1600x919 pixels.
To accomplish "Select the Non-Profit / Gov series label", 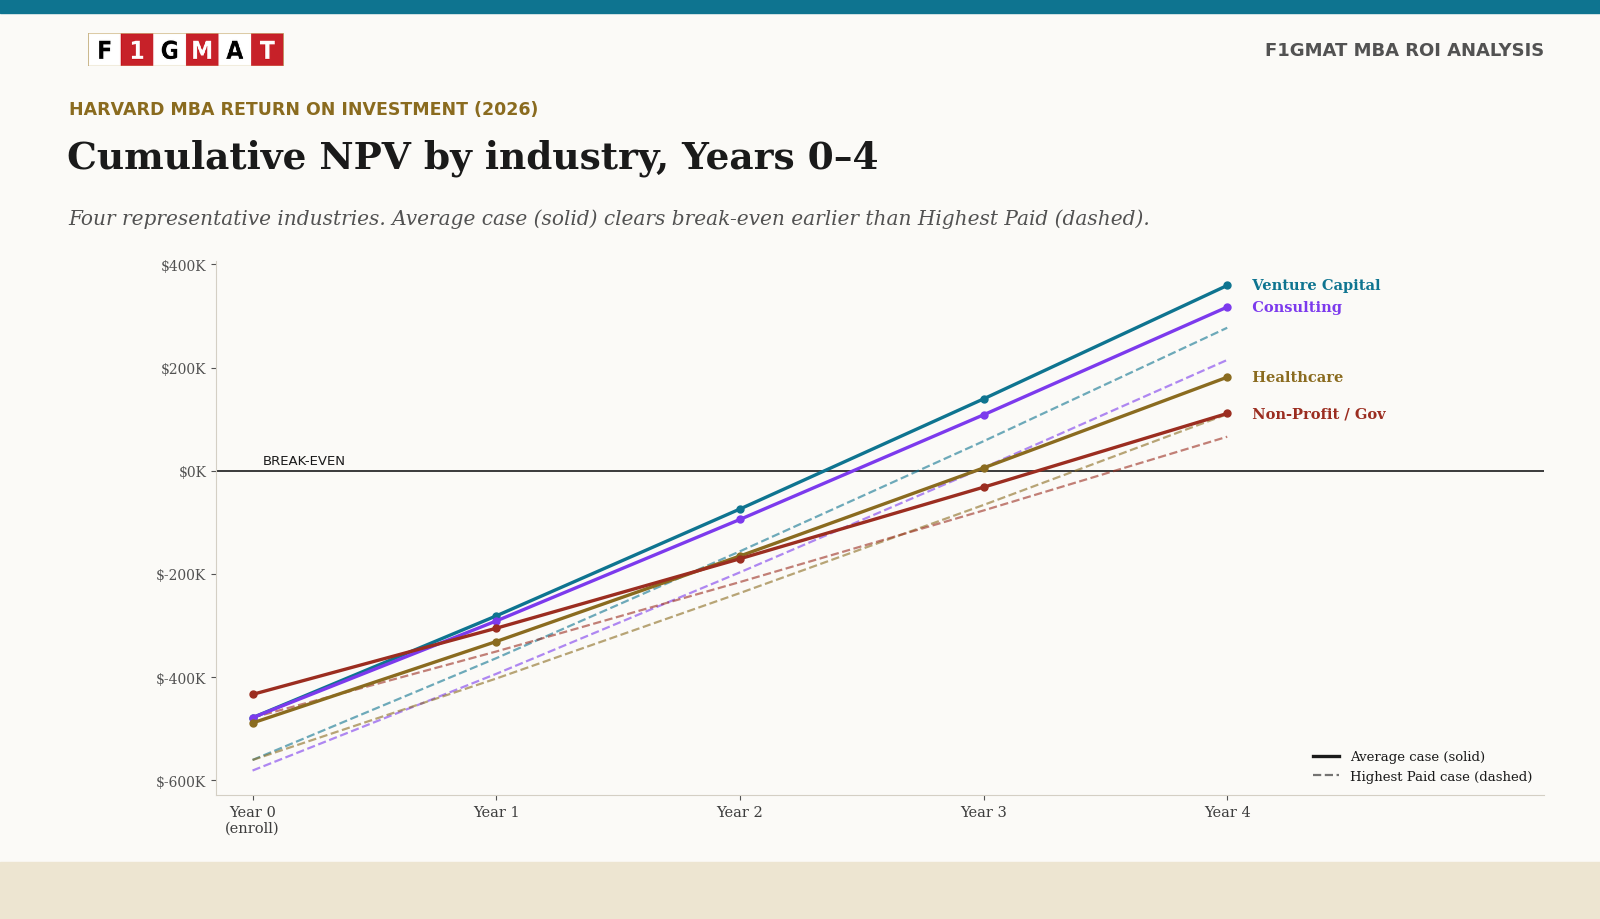I will click(1319, 415).
